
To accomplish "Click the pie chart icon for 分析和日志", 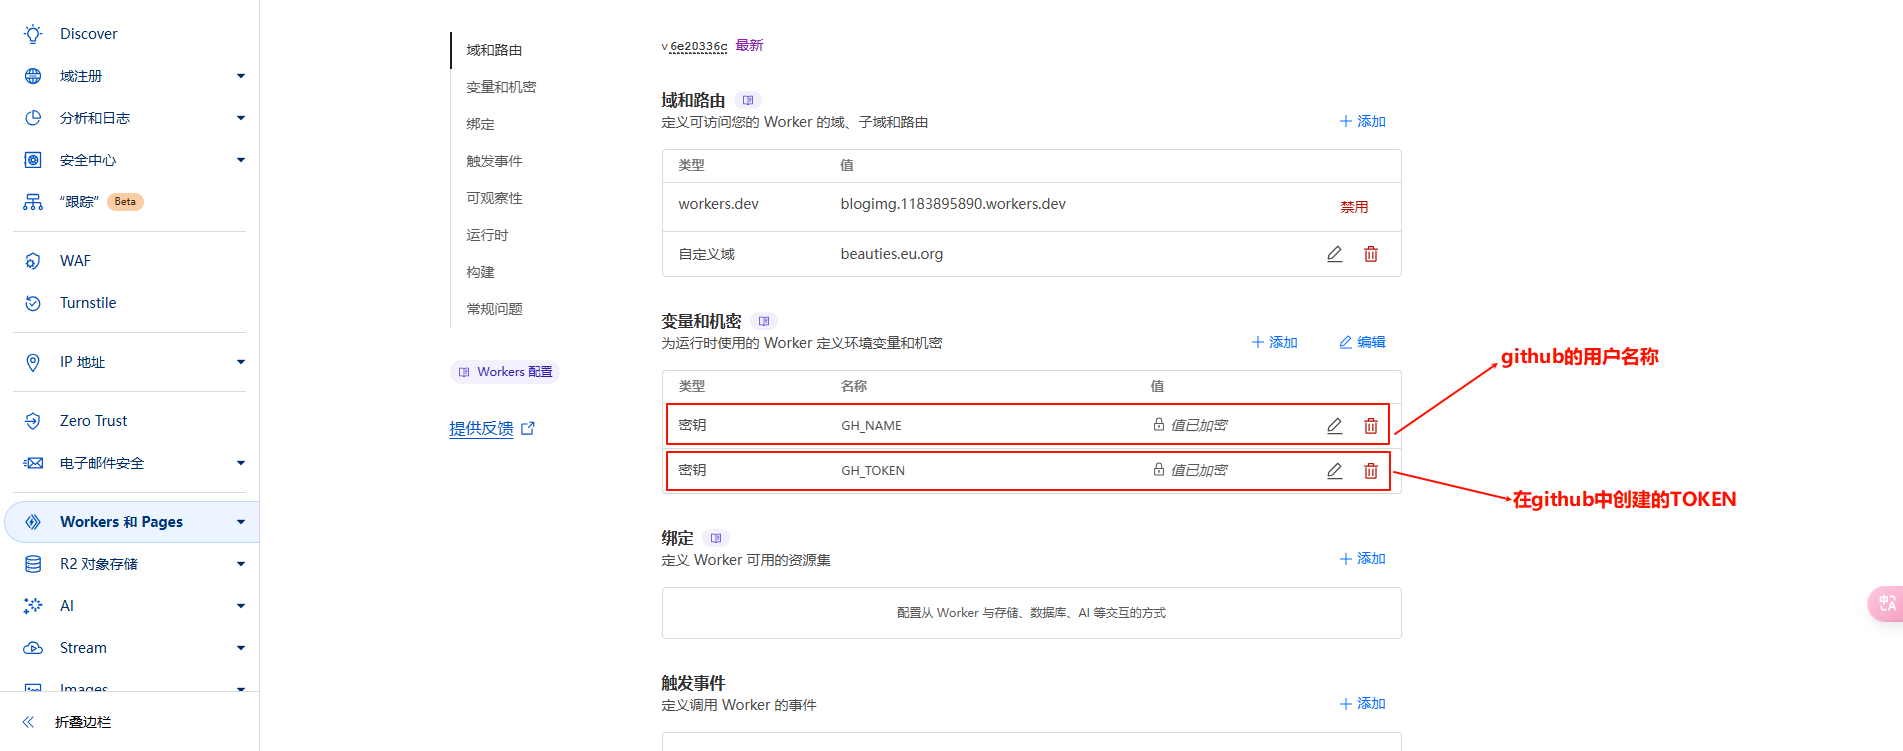I will (x=33, y=118).
